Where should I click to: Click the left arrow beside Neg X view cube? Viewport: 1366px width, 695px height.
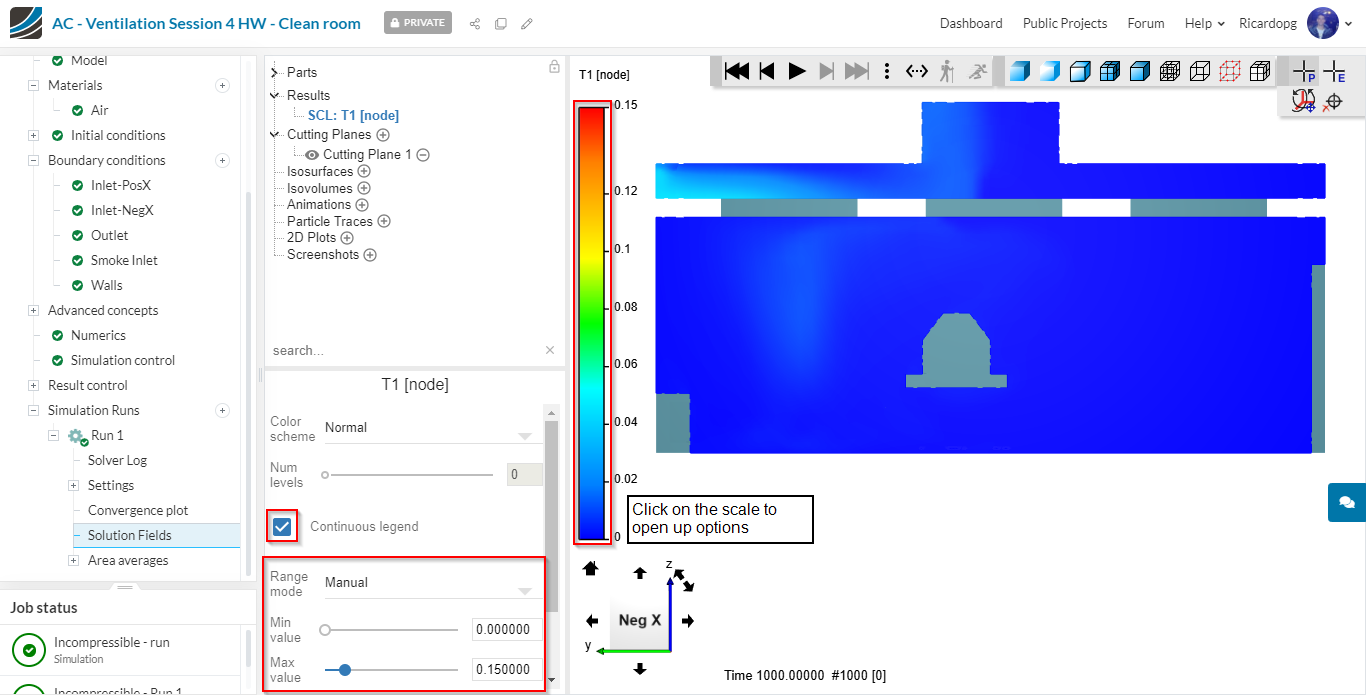[x=592, y=621]
